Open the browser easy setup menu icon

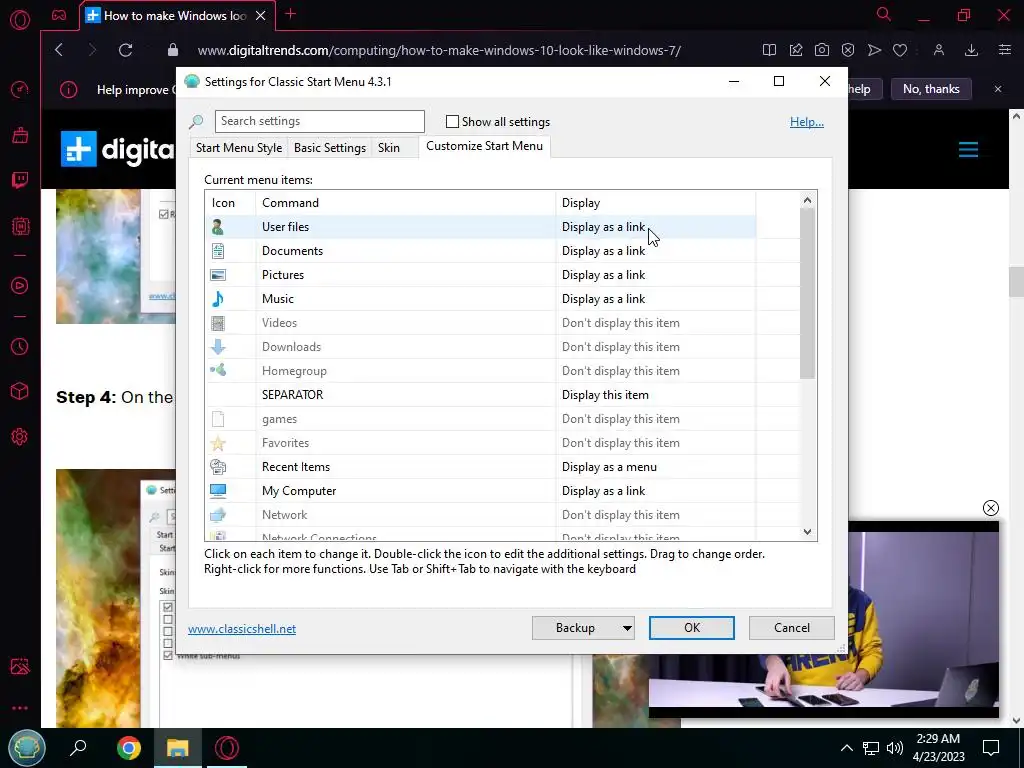pyautogui.click(x=1005, y=50)
